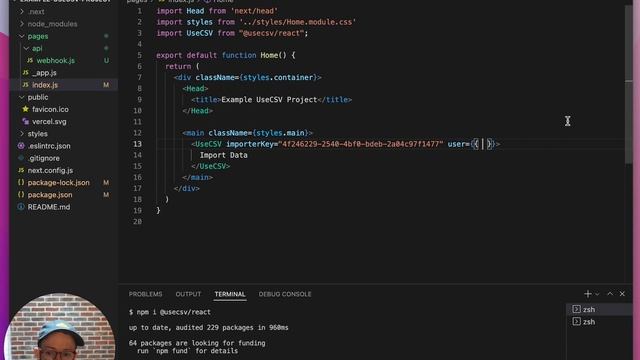Screen dimensions: 640x360
Task: Open _app.js file
Action: point(44,73)
